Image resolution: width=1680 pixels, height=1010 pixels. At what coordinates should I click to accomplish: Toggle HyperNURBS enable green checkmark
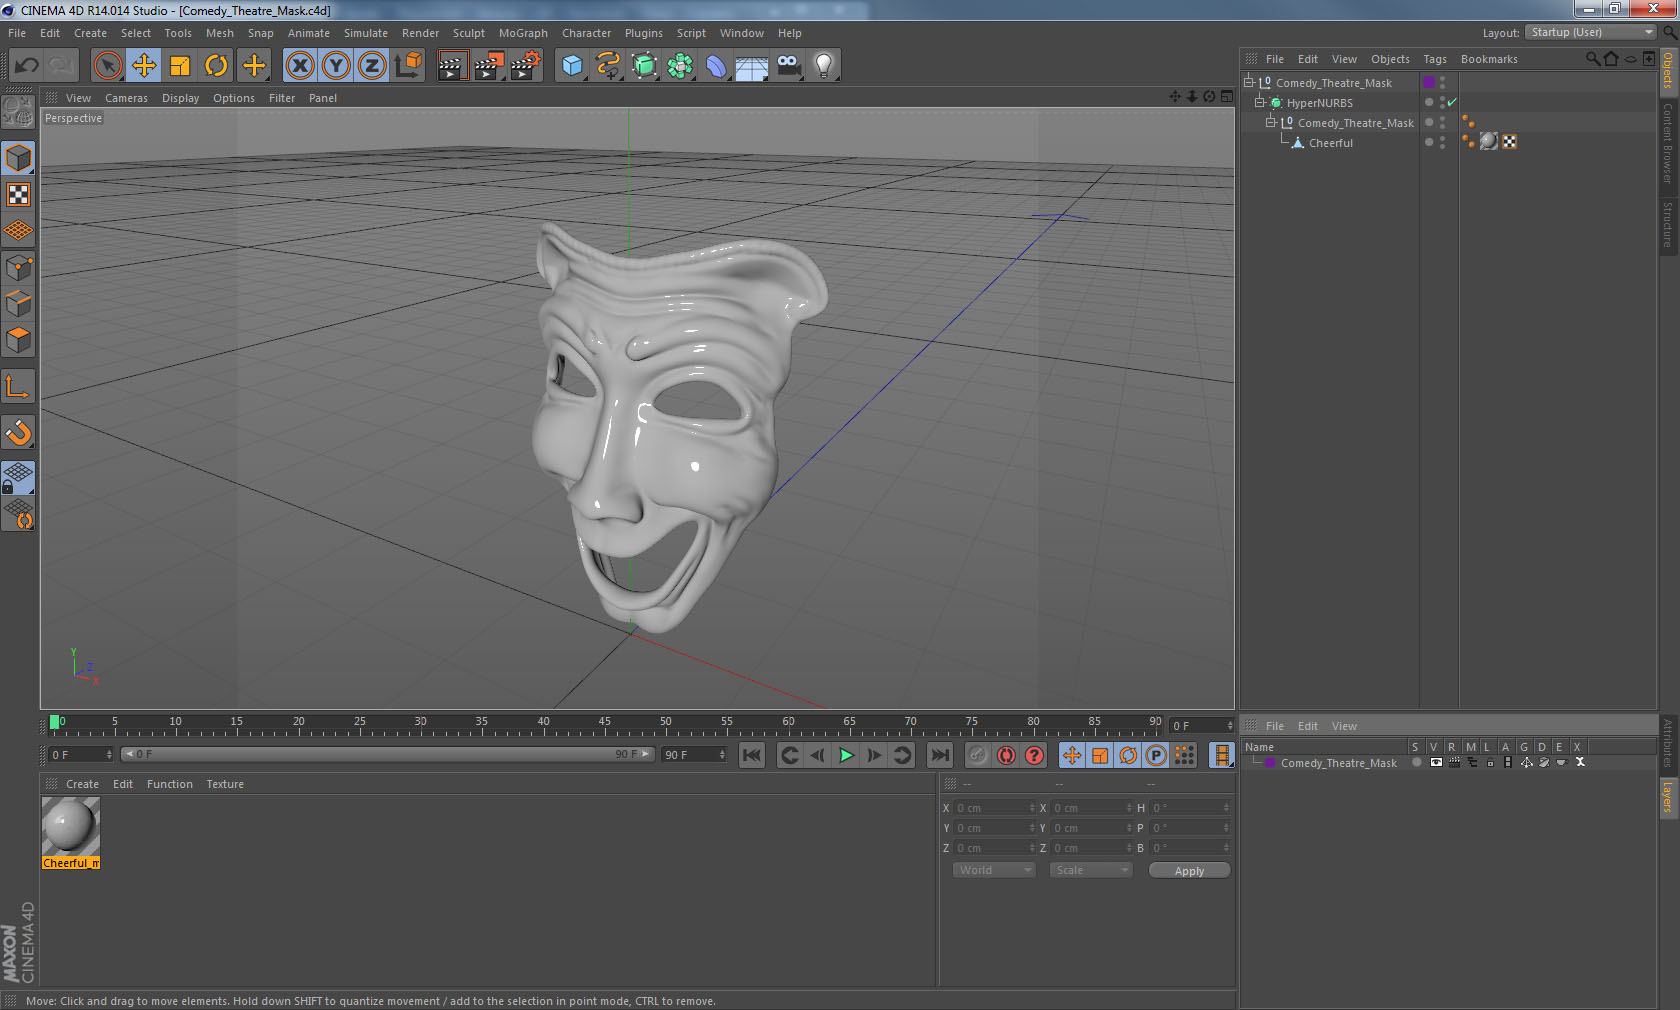pyautogui.click(x=1452, y=102)
